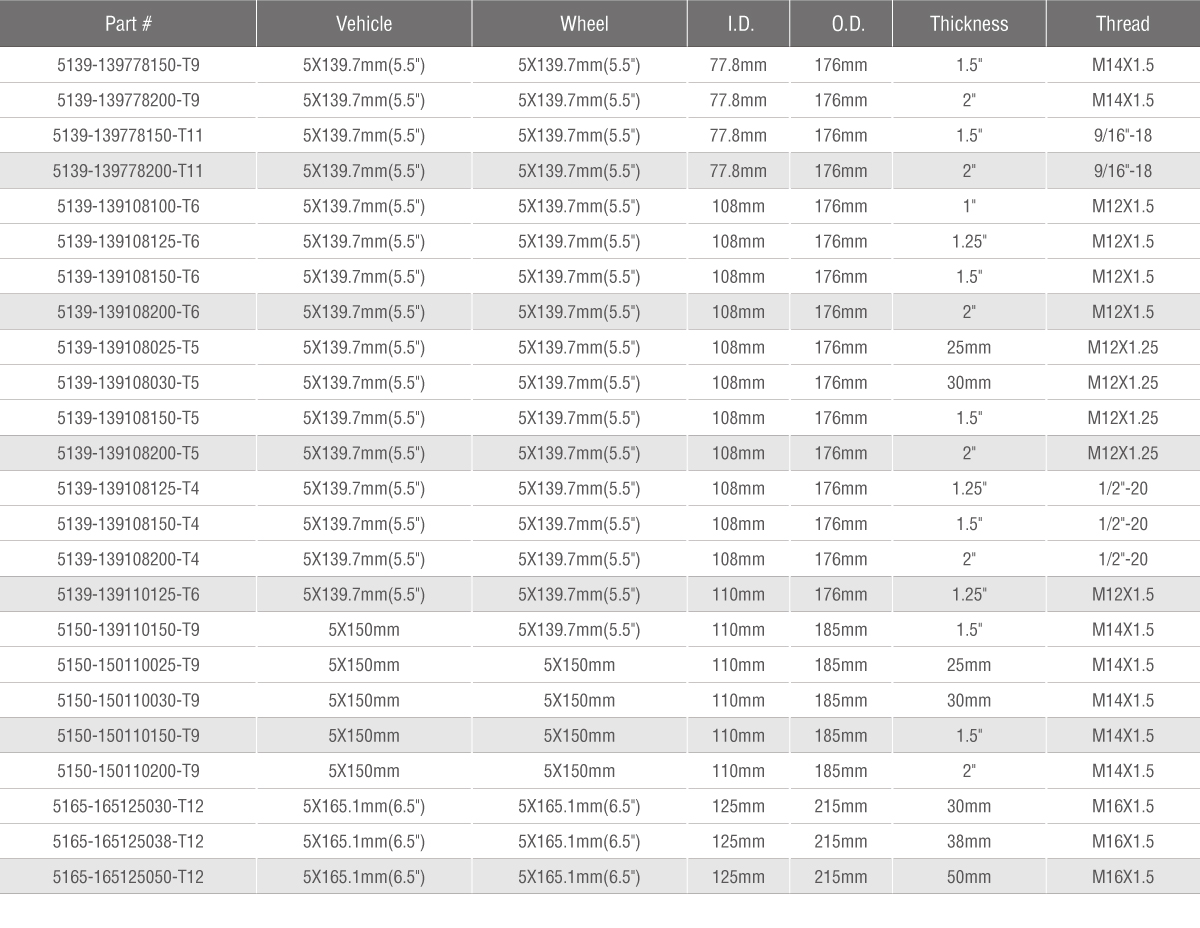Select part number 5139-139108025-T5
This screenshot has height=928, width=1200.
coord(128,348)
